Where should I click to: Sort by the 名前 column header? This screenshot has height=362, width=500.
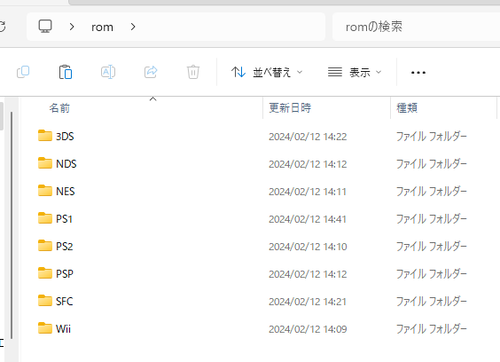pos(59,108)
